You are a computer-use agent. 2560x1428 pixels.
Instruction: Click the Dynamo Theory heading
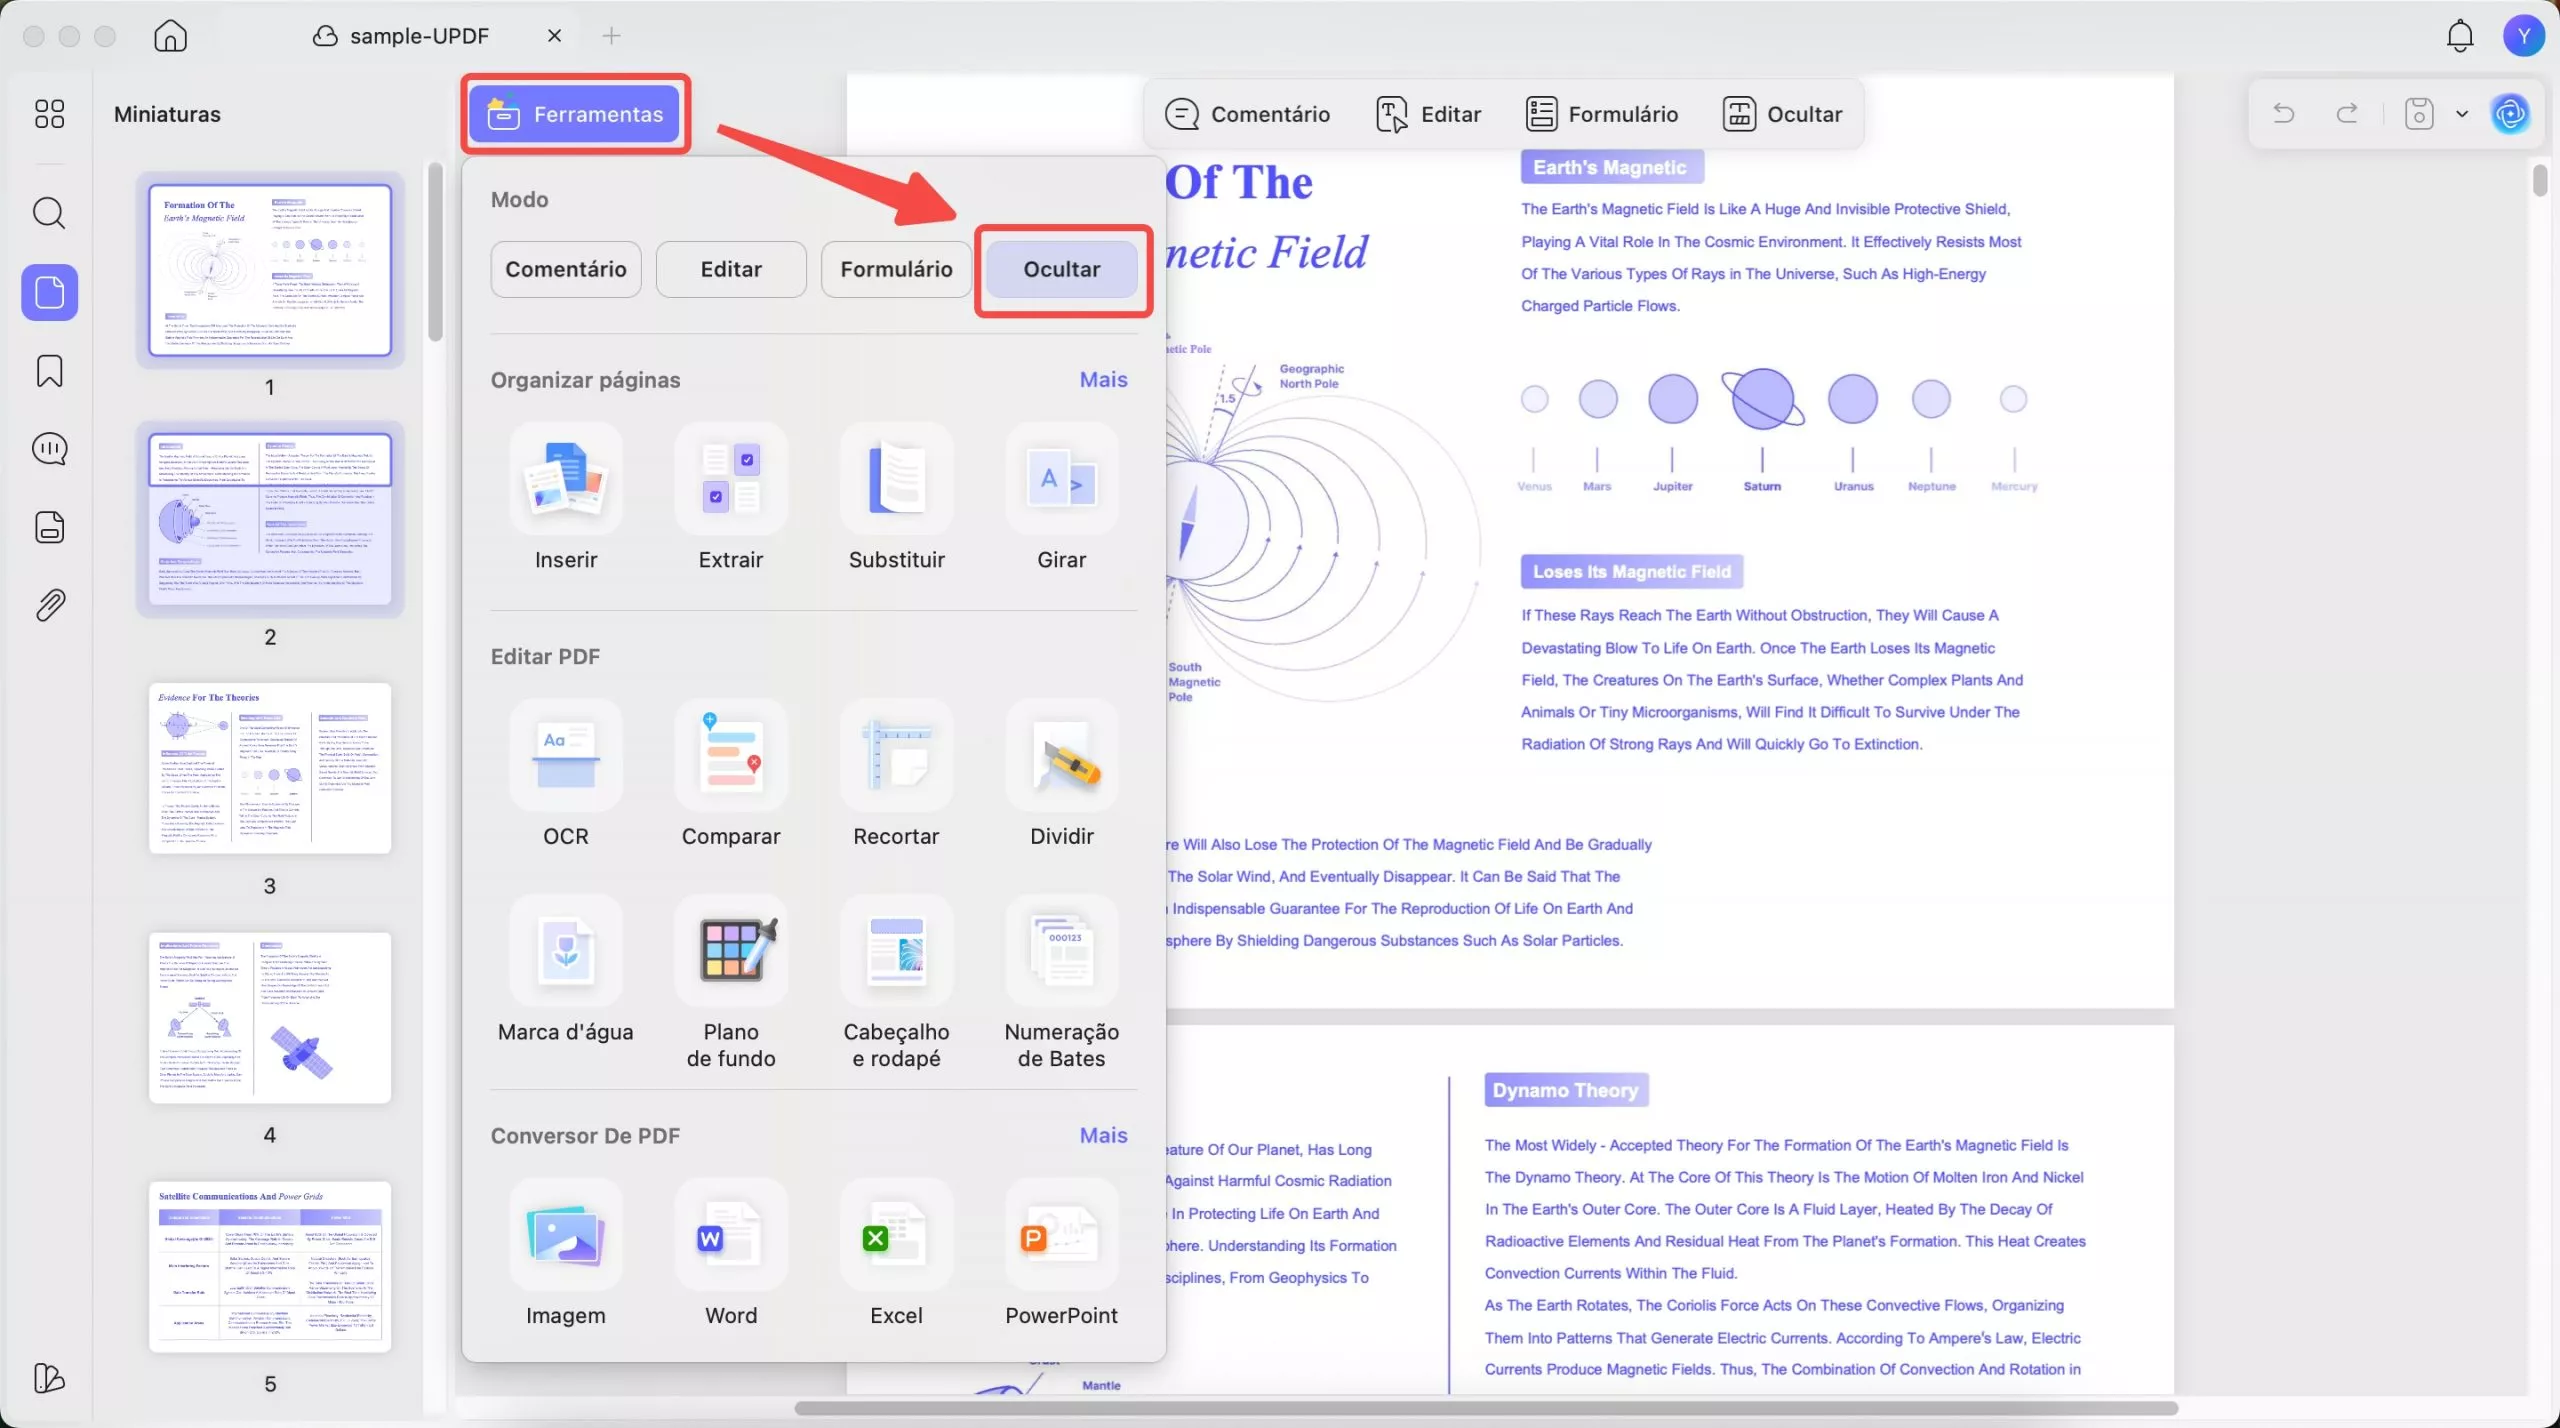[x=1566, y=1090]
